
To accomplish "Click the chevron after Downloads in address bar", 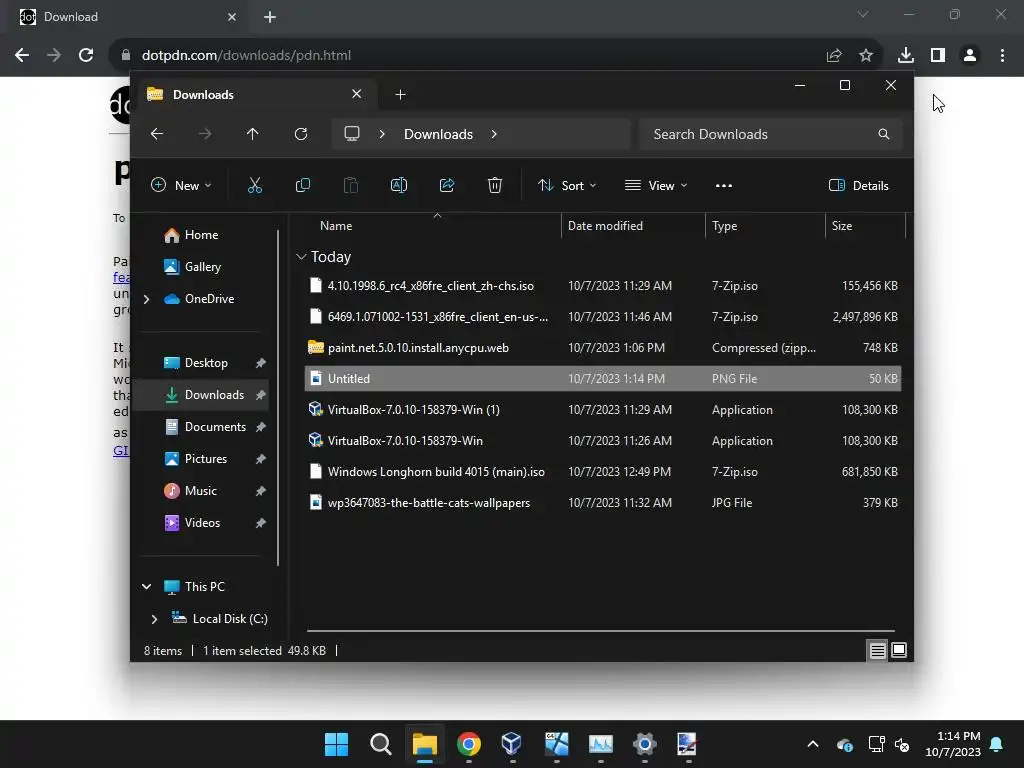I will point(494,134).
